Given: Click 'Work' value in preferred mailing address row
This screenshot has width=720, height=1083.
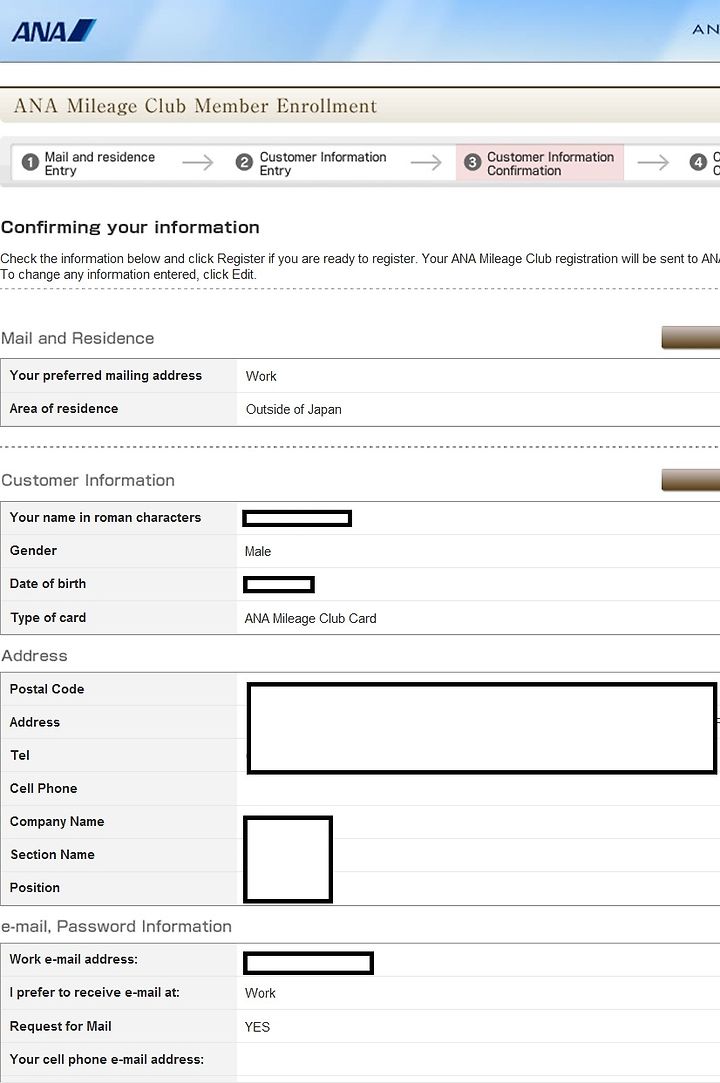Looking at the screenshot, I should click(x=260, y=376).
